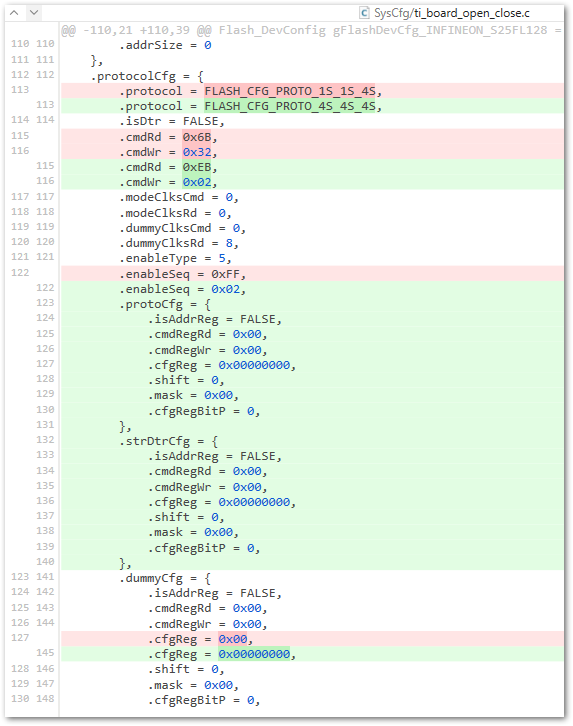Click .cfgReg = 0x00000000 on line 136

click(222, 502)
